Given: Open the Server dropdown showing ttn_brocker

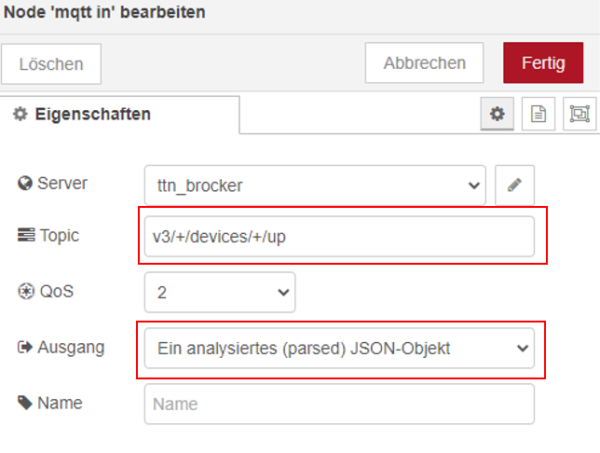Looking at the screenshot, I should click(x=314, y=185).
